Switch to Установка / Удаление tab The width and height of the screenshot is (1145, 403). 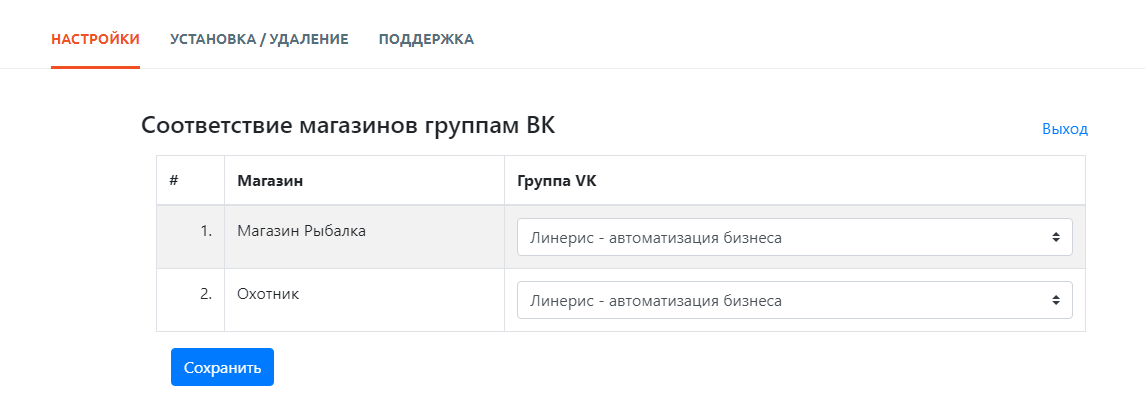click(259, 39)
